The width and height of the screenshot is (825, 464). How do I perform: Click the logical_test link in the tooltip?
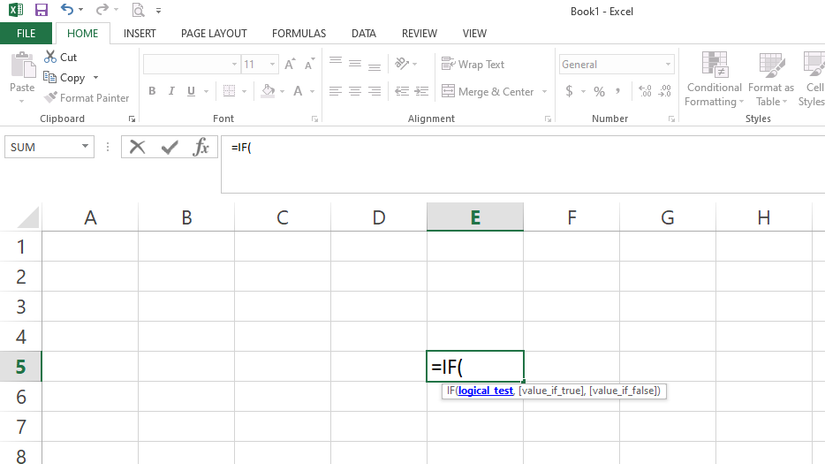pos(485,391)
